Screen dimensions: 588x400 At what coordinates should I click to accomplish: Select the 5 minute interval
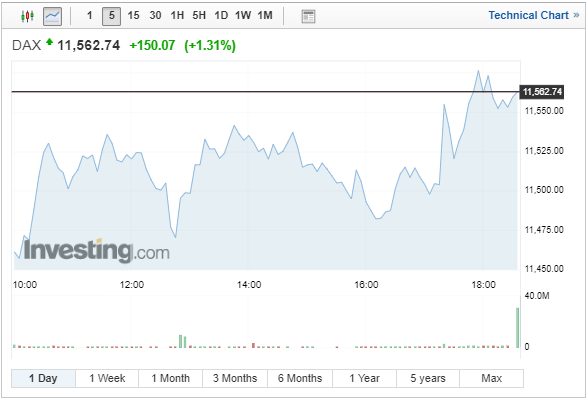pos(111,16)
